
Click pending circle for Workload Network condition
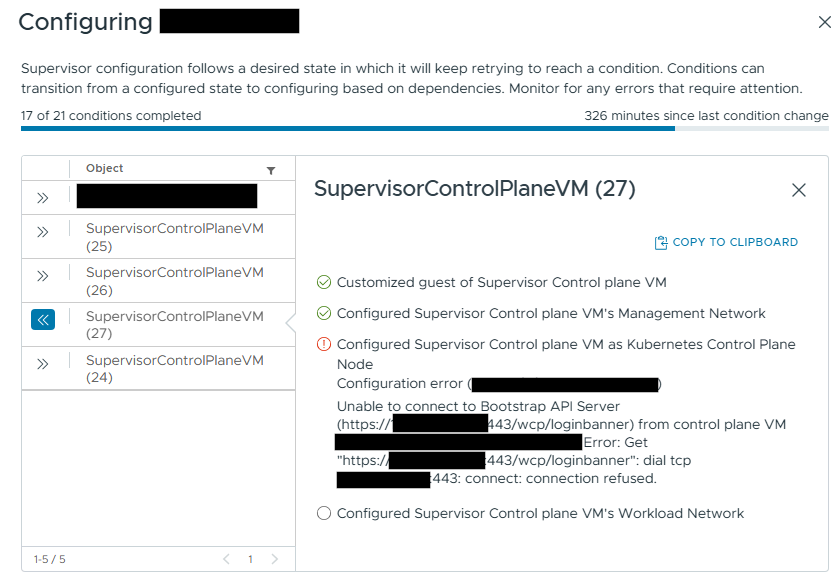click(324, 513)
